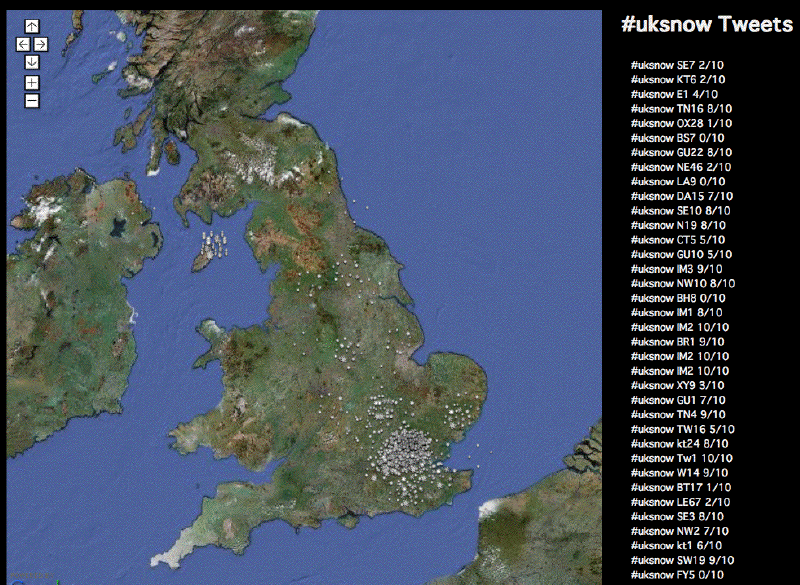This screenshot has height=585, width=800.
Task: Select tweet '#uksnow DA15 7/10'
Action: 682,196
